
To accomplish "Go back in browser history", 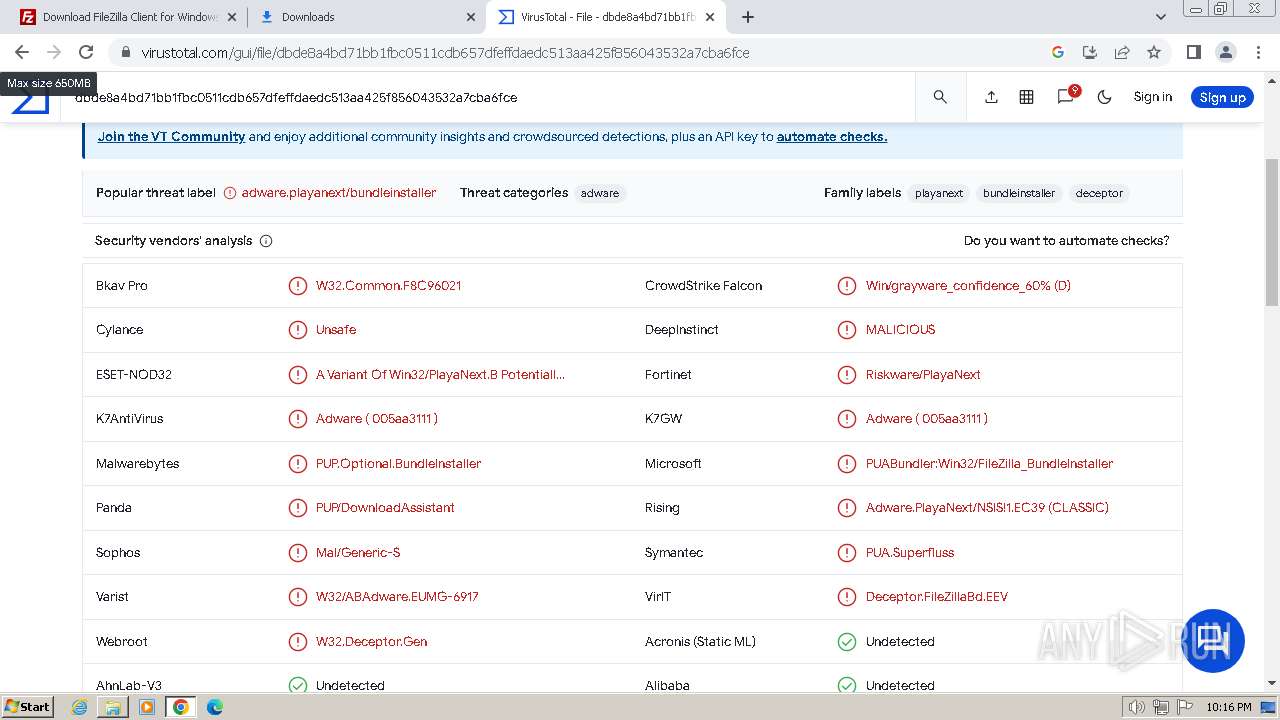I will tap(22, 52).
